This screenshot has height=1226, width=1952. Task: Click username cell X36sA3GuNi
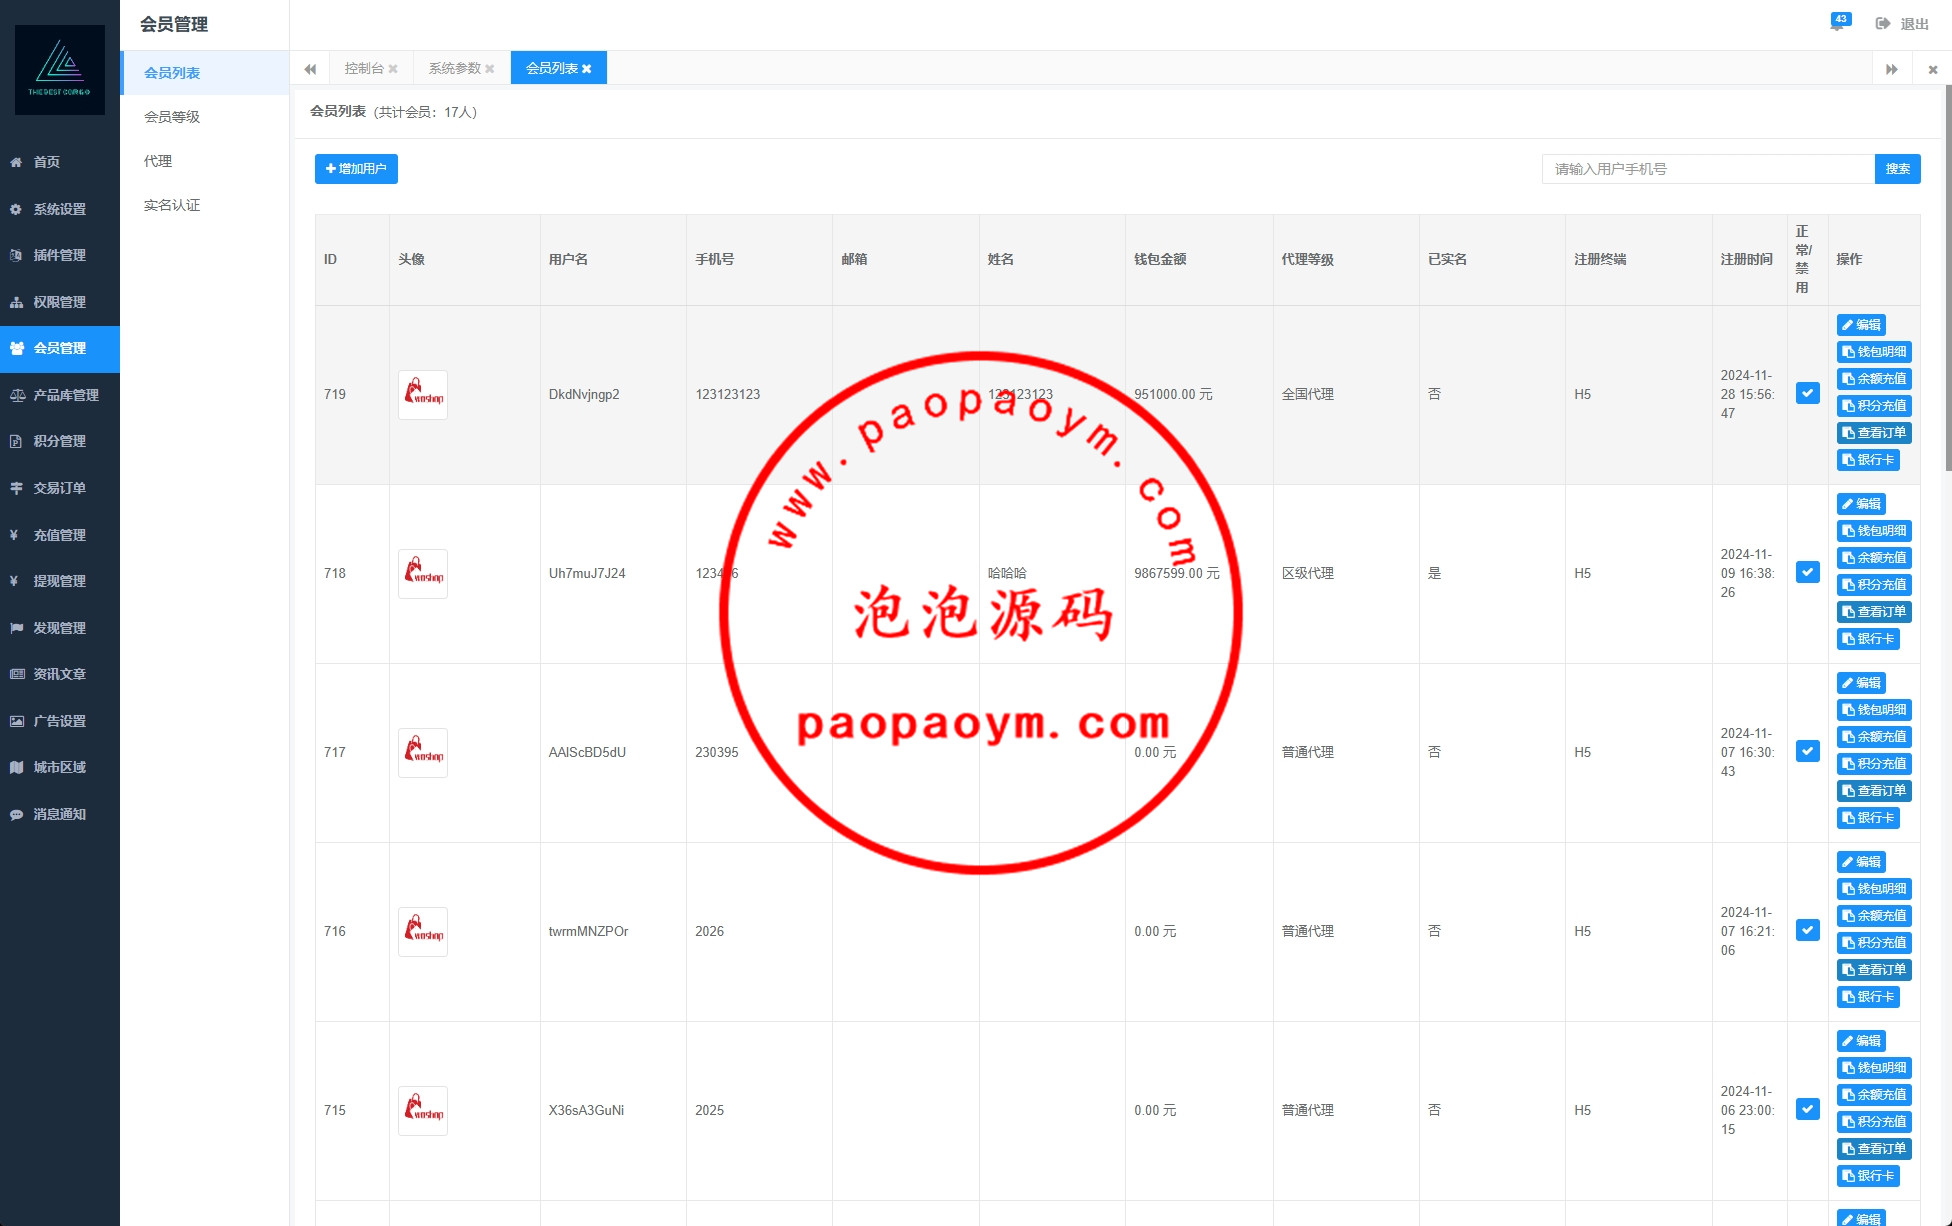[x=586, y=1111]
